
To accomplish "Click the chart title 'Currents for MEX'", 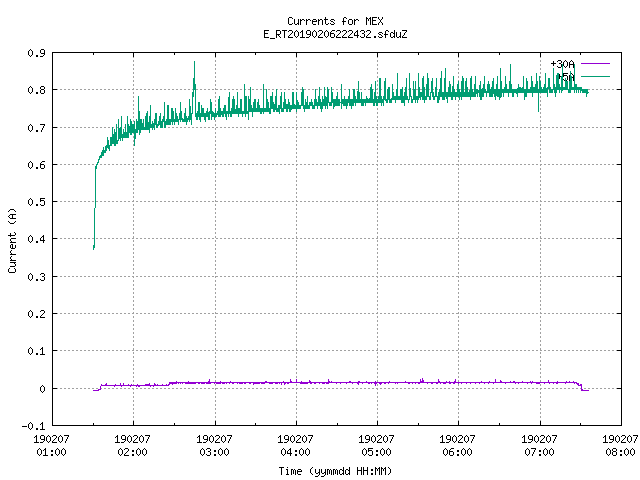I will click(x=335, y=21).
